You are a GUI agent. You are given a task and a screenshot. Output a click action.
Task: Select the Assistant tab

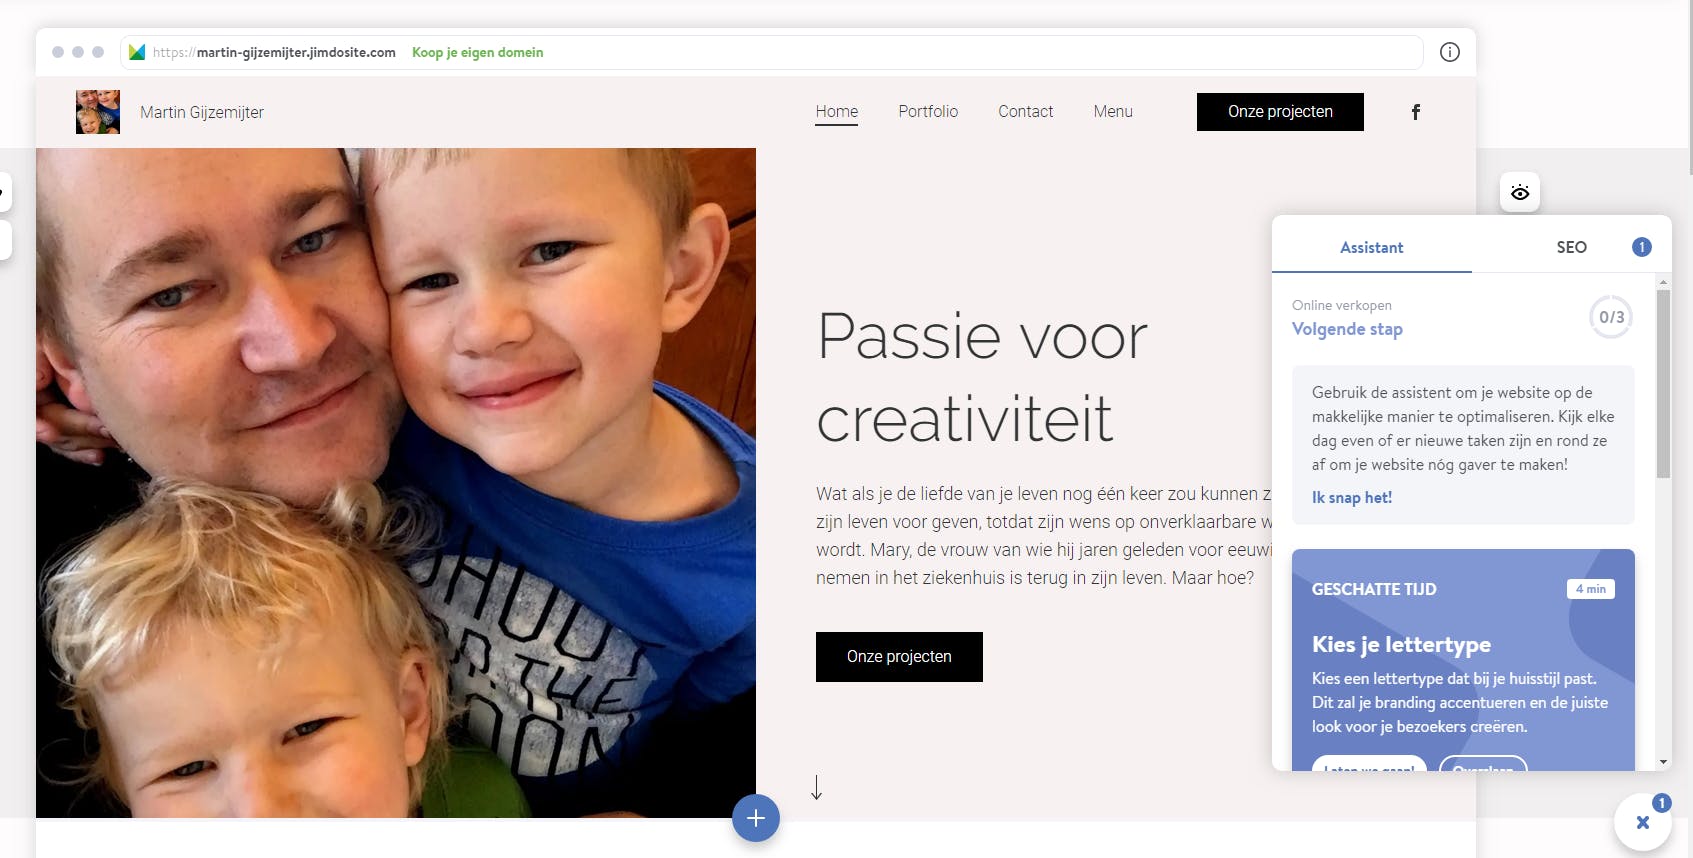[1371, 247]
